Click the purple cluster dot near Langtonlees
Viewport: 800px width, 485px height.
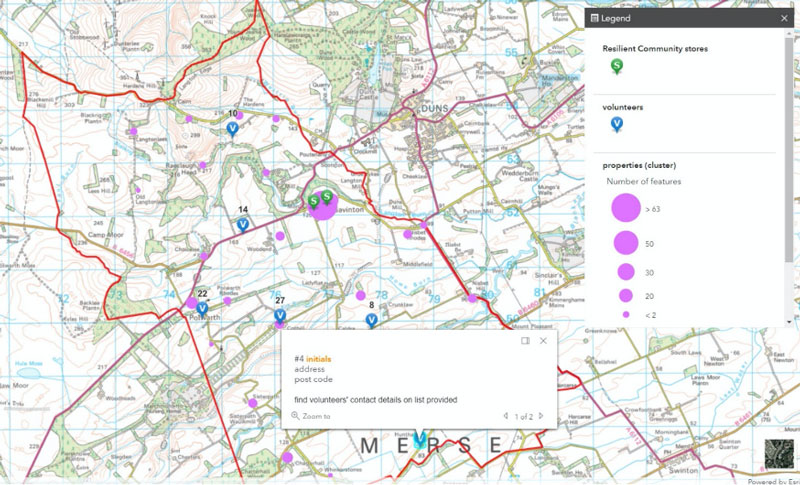pos(134,132)
